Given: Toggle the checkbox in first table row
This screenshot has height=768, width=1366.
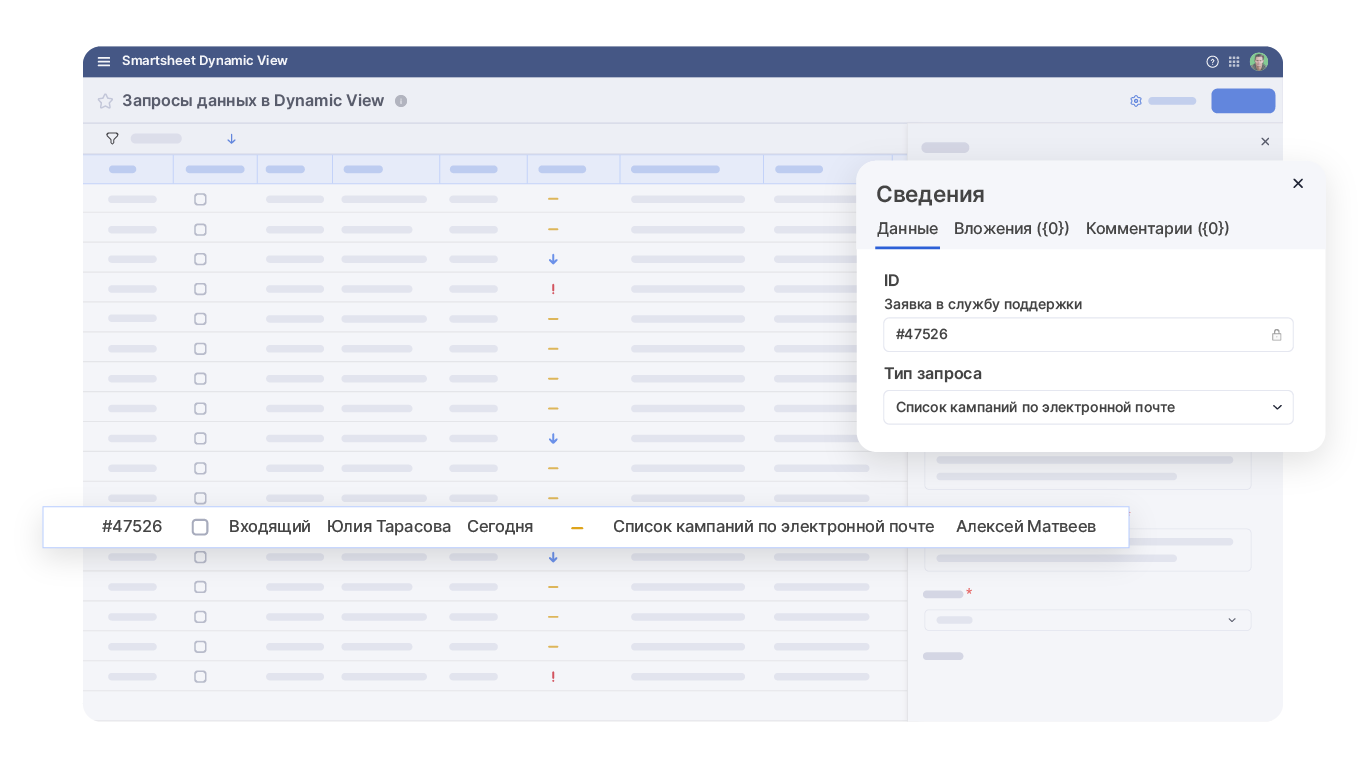Looking at the screenshot, I should point(200,199).
